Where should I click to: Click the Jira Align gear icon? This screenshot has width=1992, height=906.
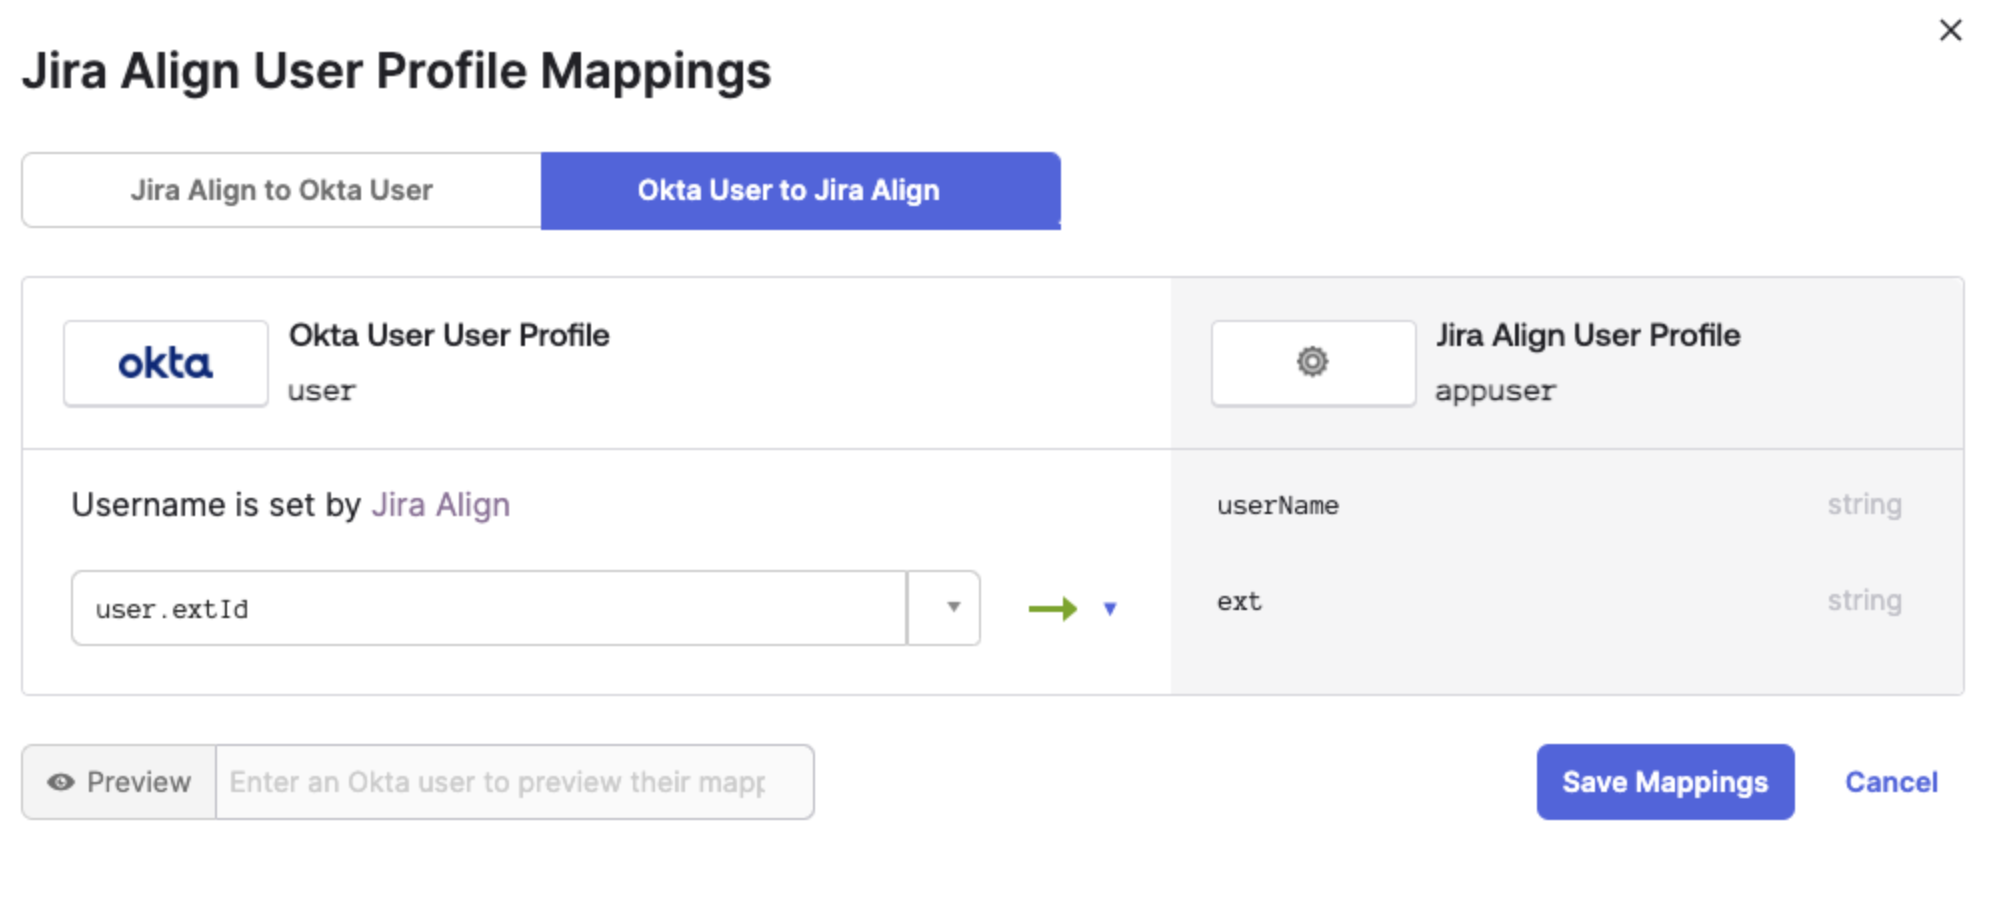pos(1312,362)
